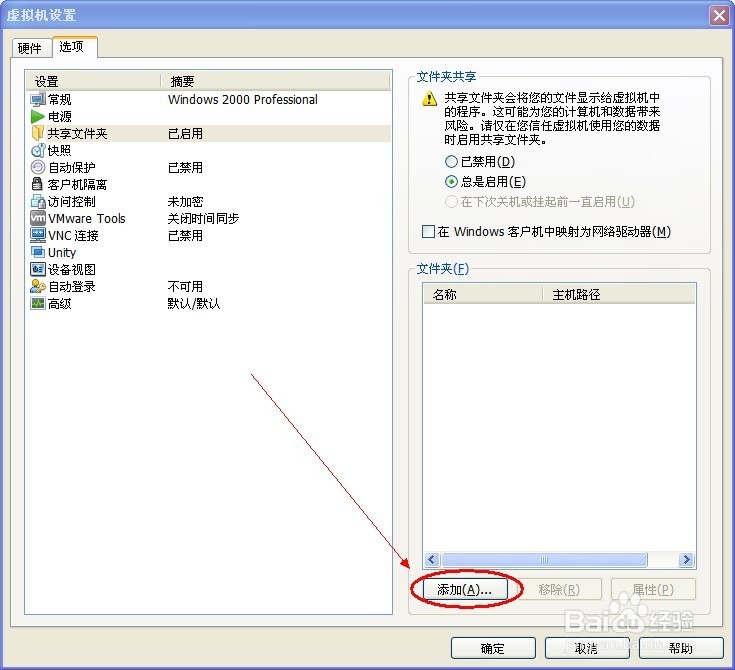Click the VNC 连接 icon

[38, 235]
